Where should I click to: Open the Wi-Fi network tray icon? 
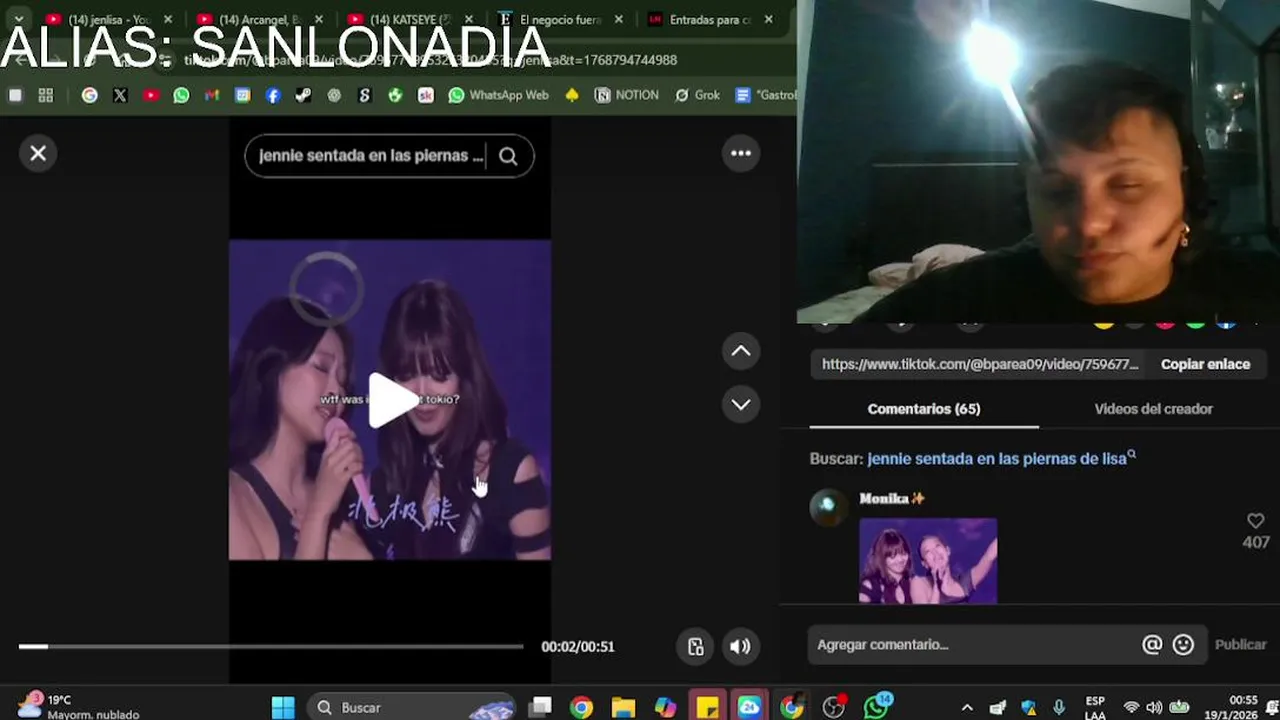[x=1131, y=708]
